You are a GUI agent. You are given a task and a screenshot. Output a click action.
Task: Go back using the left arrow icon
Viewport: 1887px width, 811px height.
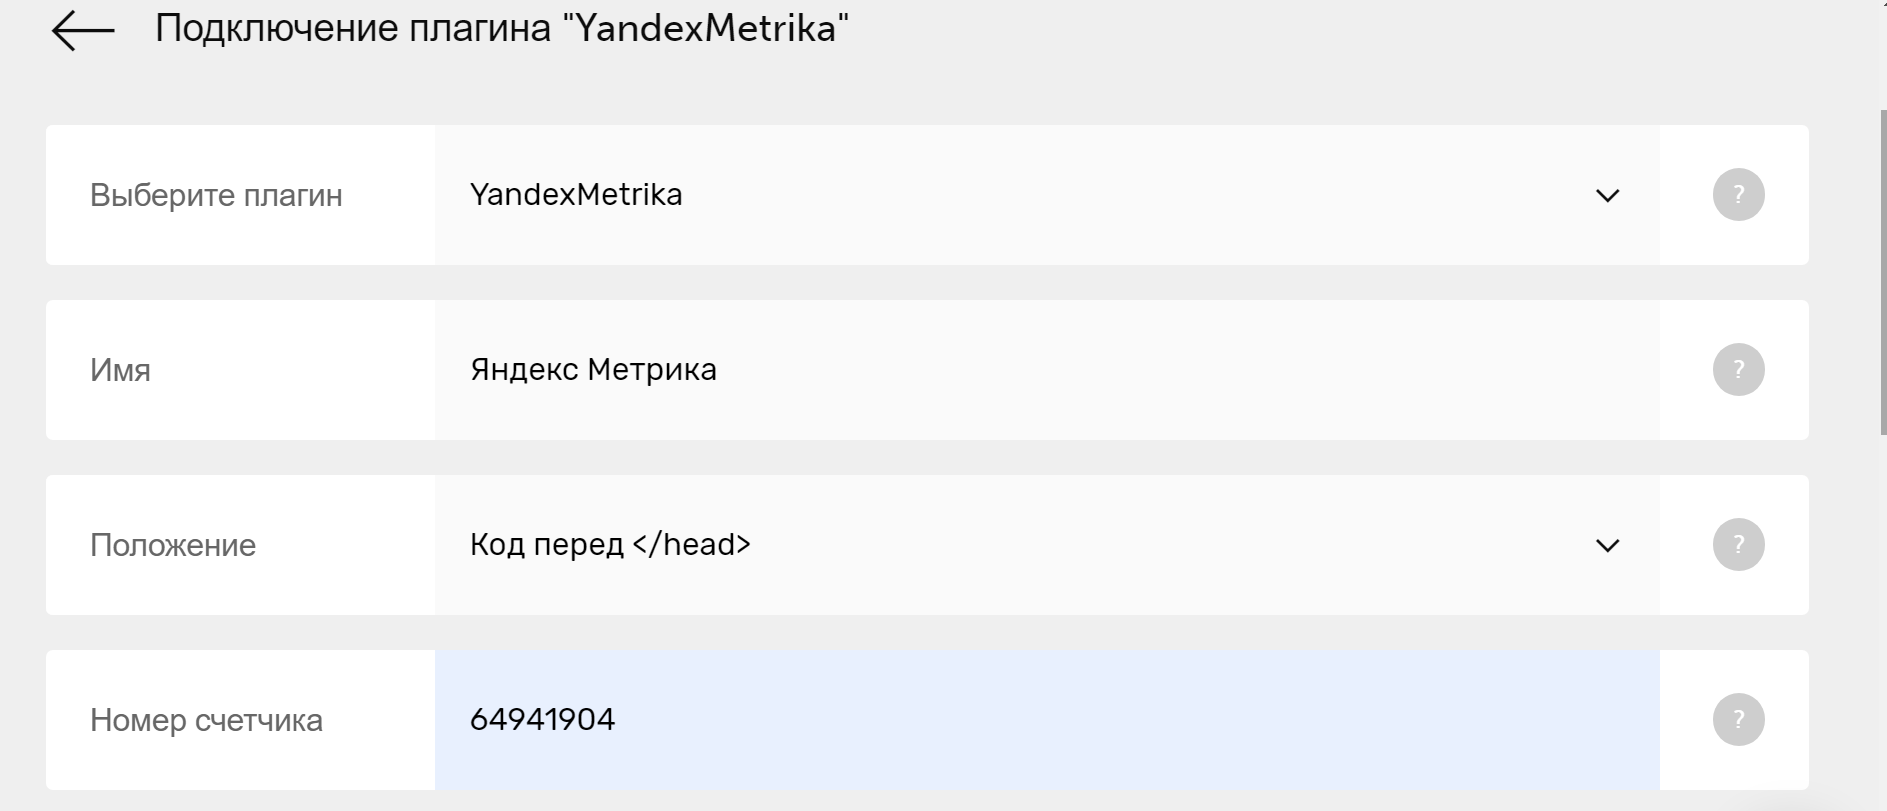point(83,31)
